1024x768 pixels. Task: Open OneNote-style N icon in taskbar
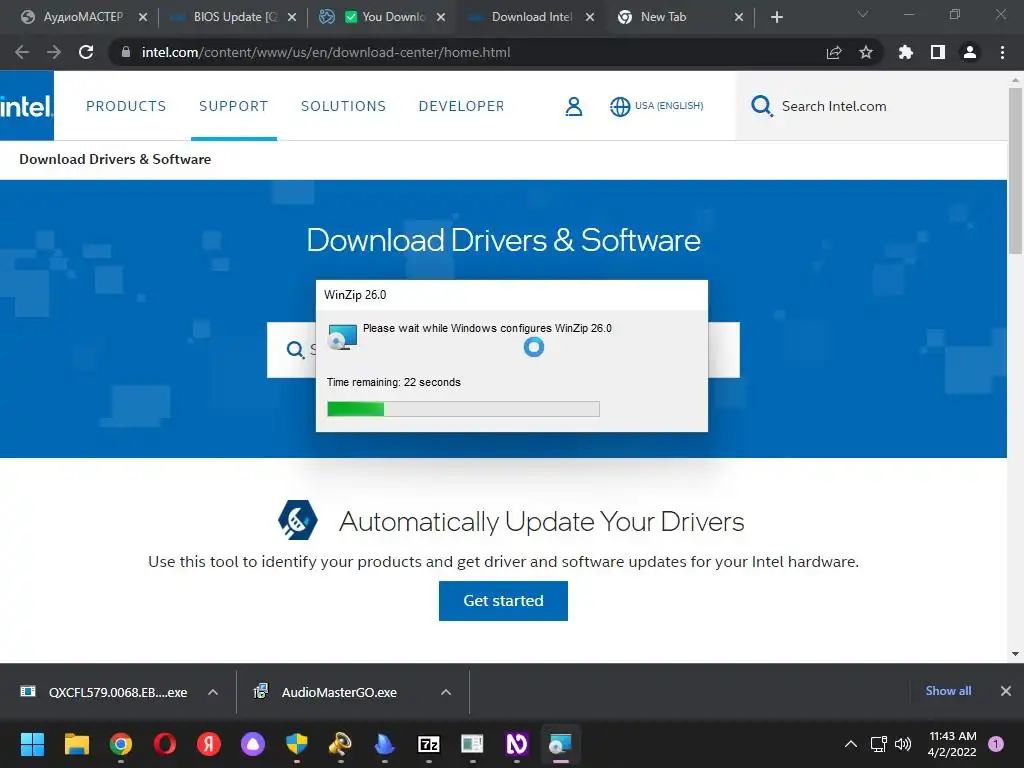pos(517,744)
